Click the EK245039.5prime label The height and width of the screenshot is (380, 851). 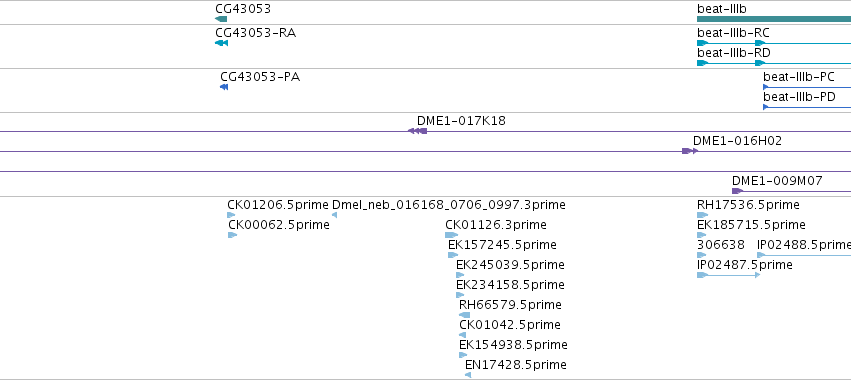click(510, 264)
